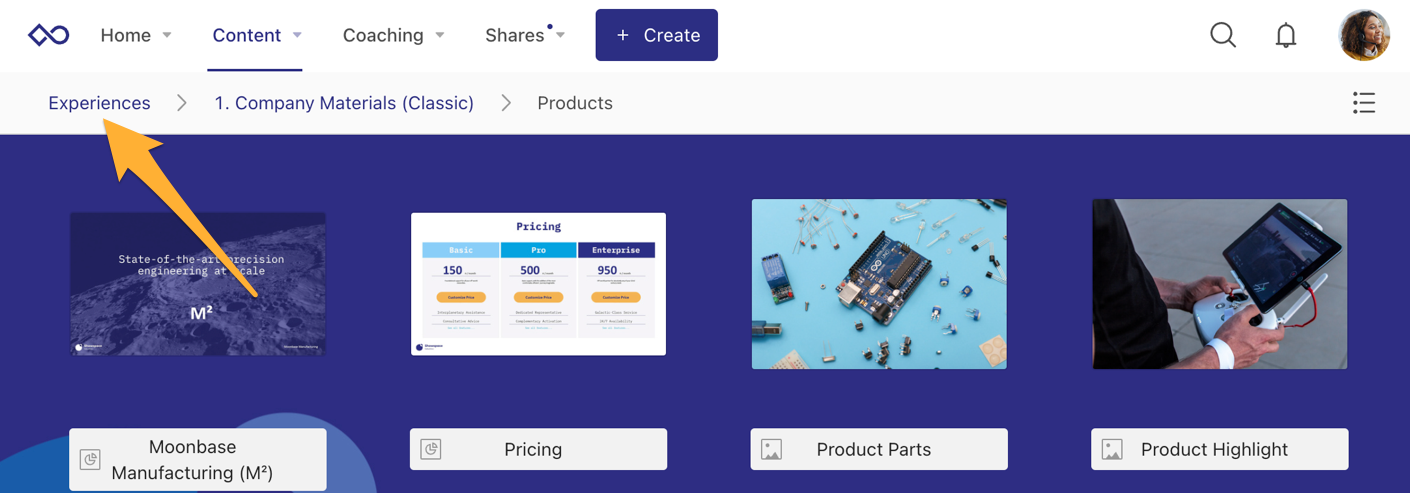The width and height of the screenshot is (1410, 493).
Task: Open the notifications bell
Action: tap(1286, 36)
